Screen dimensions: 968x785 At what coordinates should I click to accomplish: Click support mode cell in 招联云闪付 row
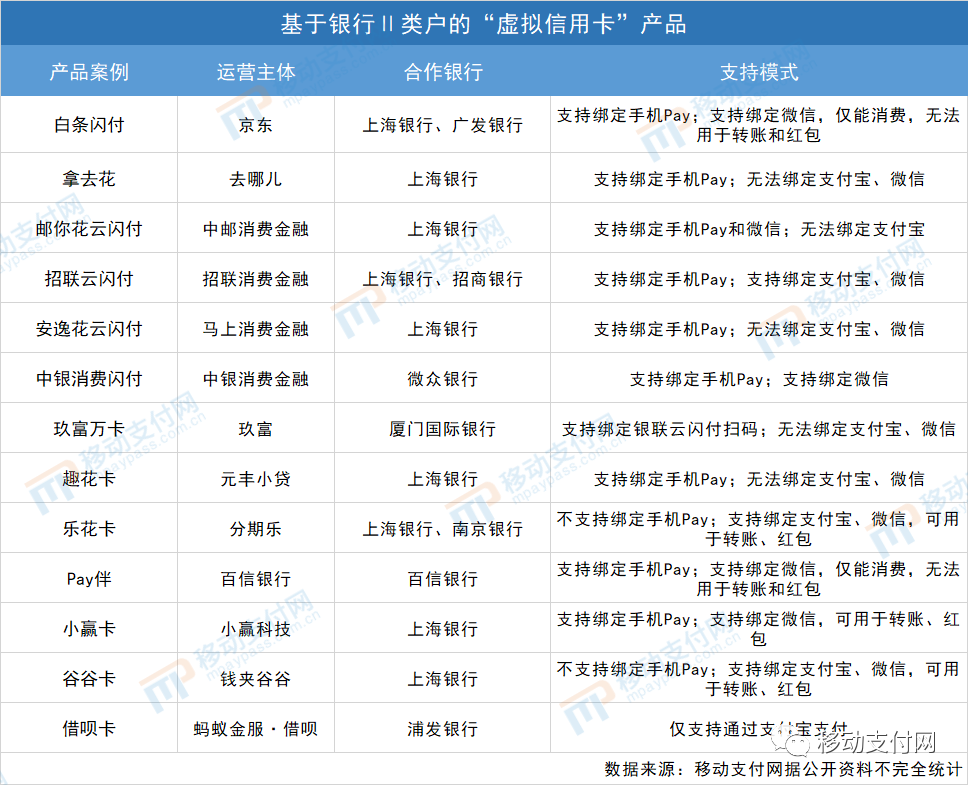[x=759, y=279]
